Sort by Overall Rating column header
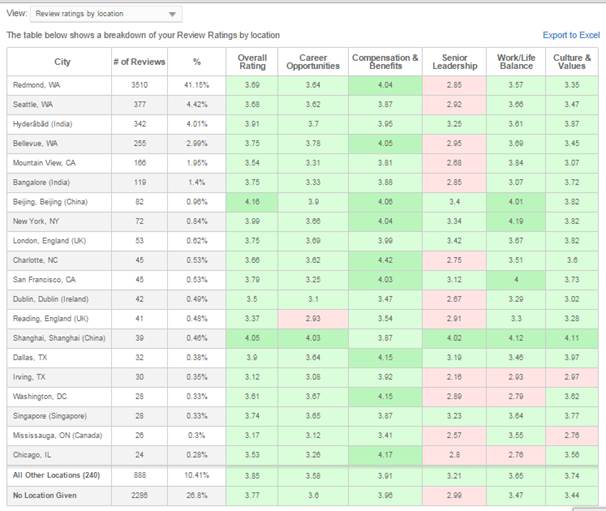Image resolution: width=606 pixels, height=511 pixels. click(x=252, y=62)
